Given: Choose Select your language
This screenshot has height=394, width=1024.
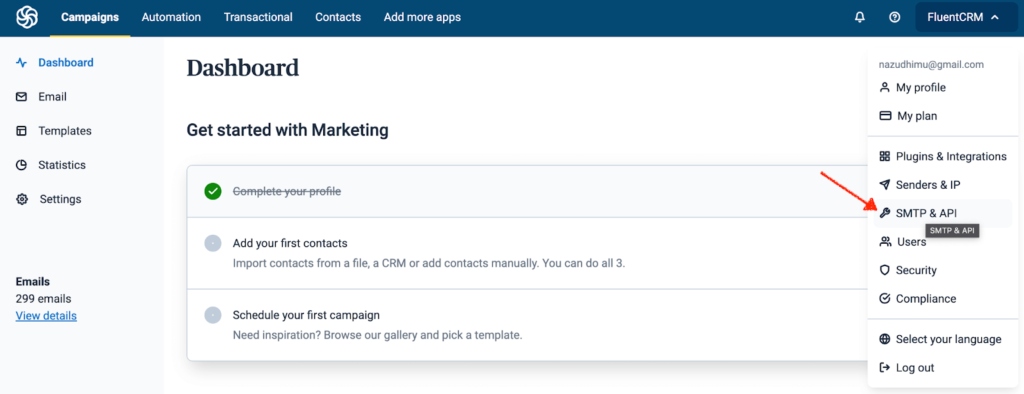Looking at the screenshot, I should tap(948, 339).
